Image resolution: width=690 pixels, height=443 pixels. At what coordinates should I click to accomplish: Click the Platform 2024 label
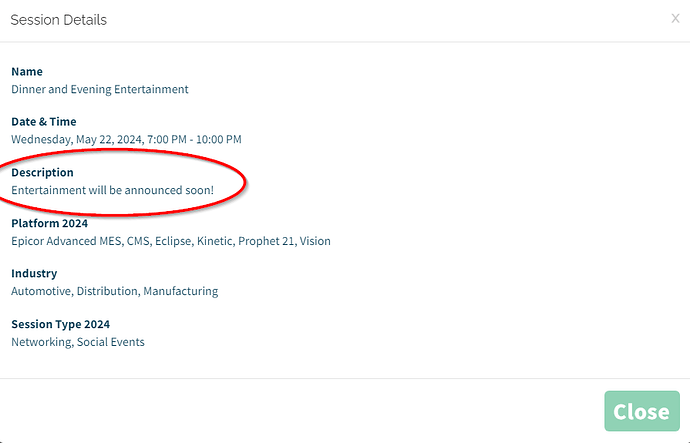[x=49, y=223]
